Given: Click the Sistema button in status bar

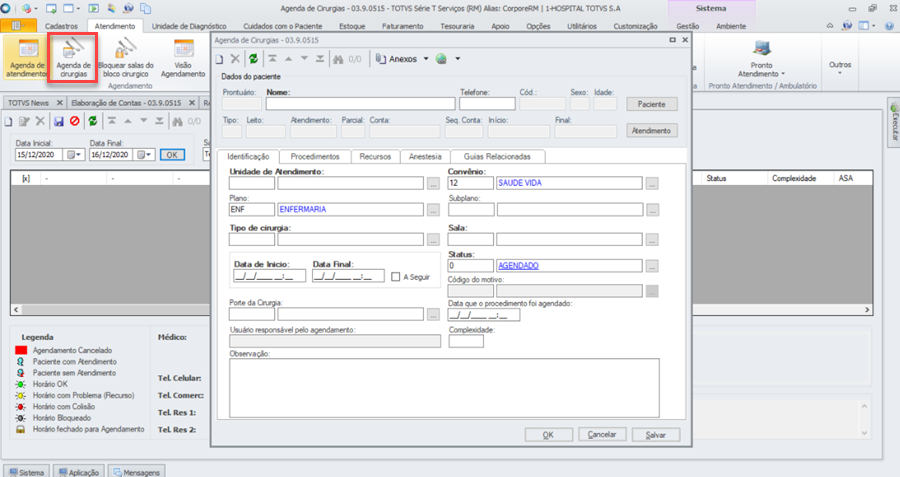Looking at the screenshot, I should point(26,472).
